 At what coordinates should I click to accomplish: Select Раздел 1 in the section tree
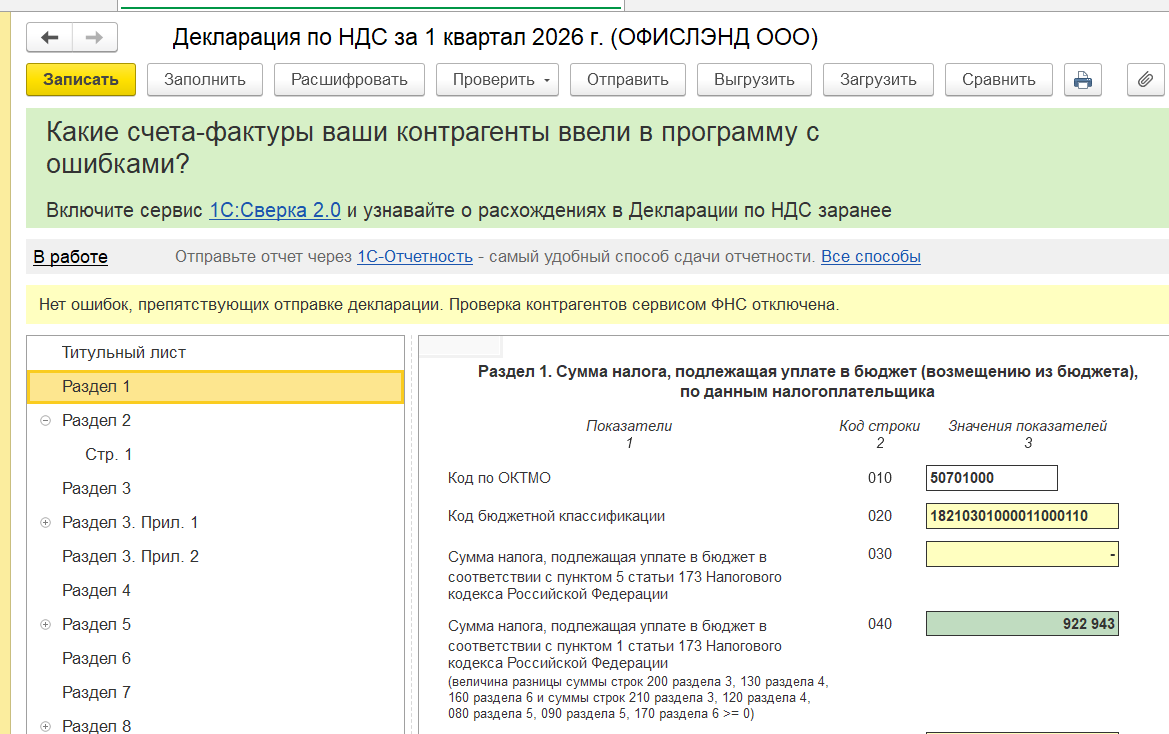point(215,387)
